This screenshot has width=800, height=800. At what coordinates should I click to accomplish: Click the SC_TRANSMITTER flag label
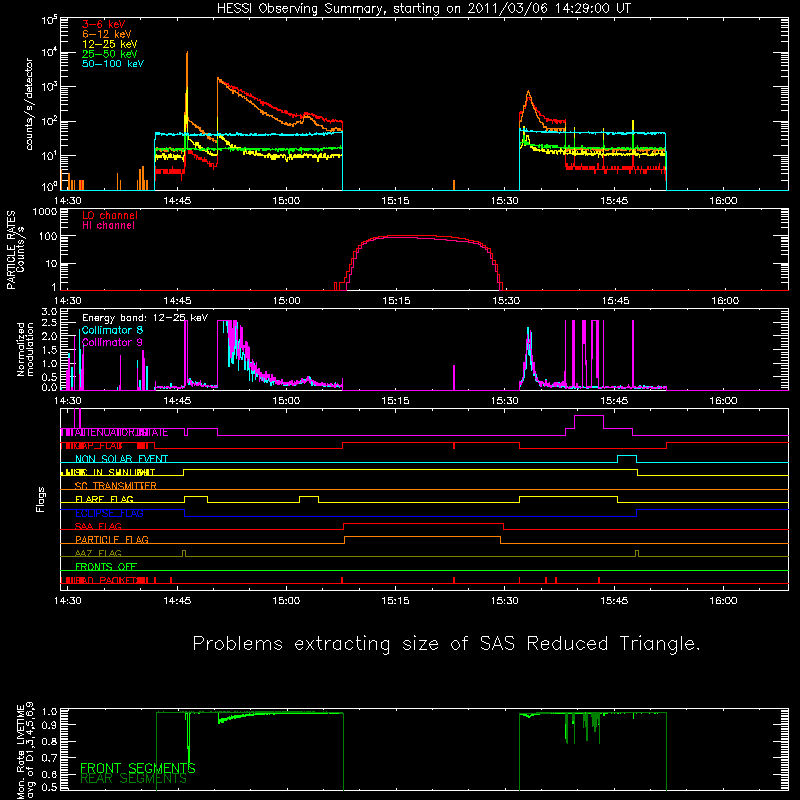(x=115, y=486)
